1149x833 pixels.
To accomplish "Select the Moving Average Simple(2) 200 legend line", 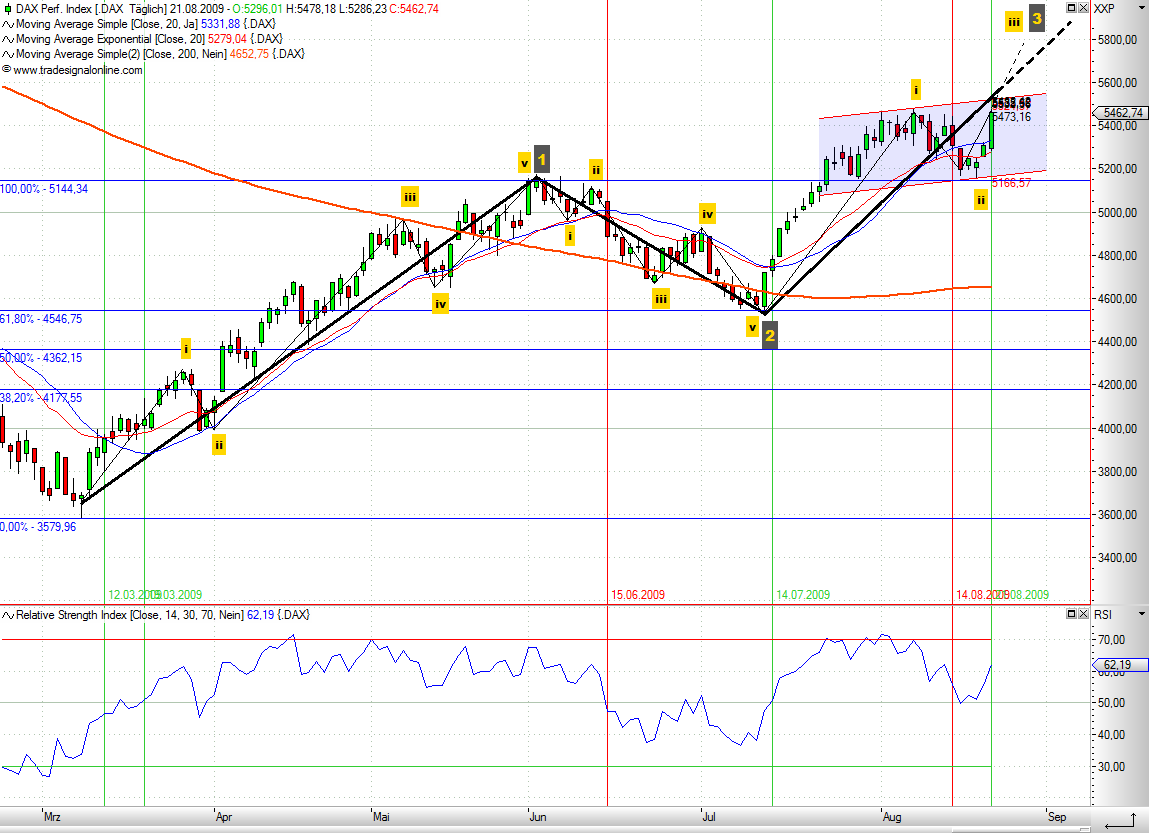I will point(160,53).
